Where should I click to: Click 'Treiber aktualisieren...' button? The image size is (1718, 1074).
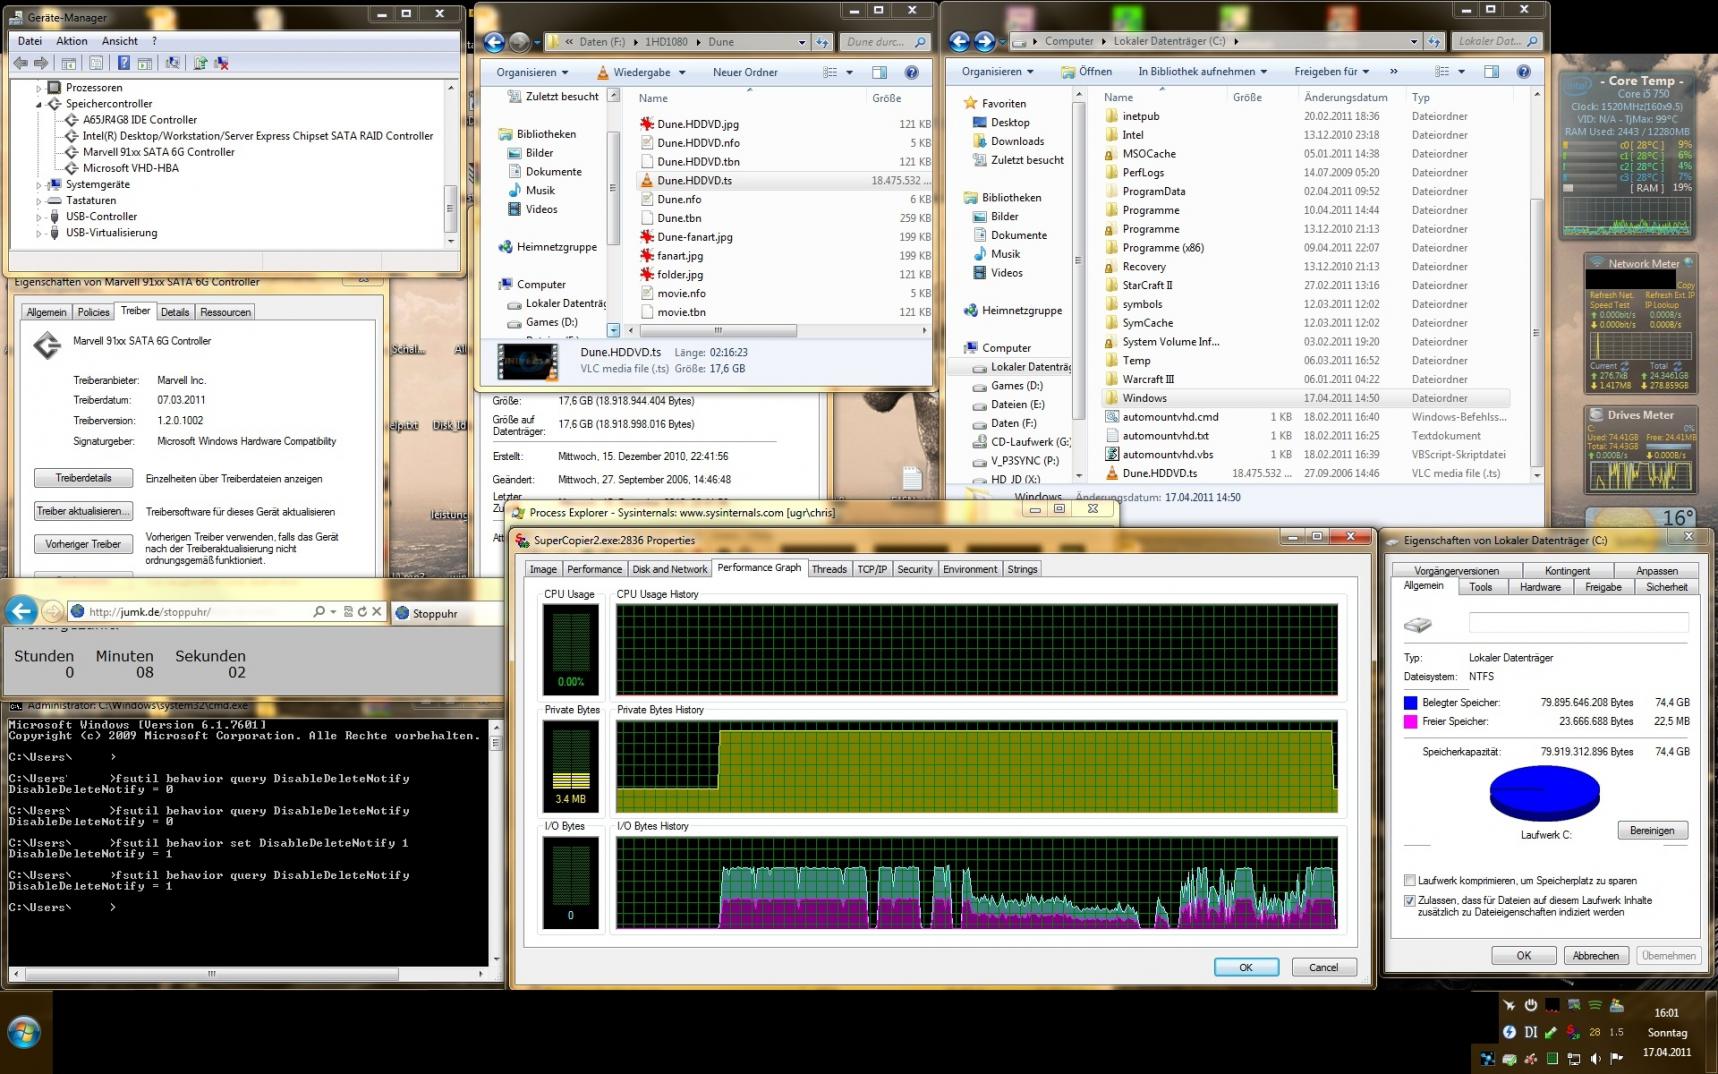pos(83,511)
